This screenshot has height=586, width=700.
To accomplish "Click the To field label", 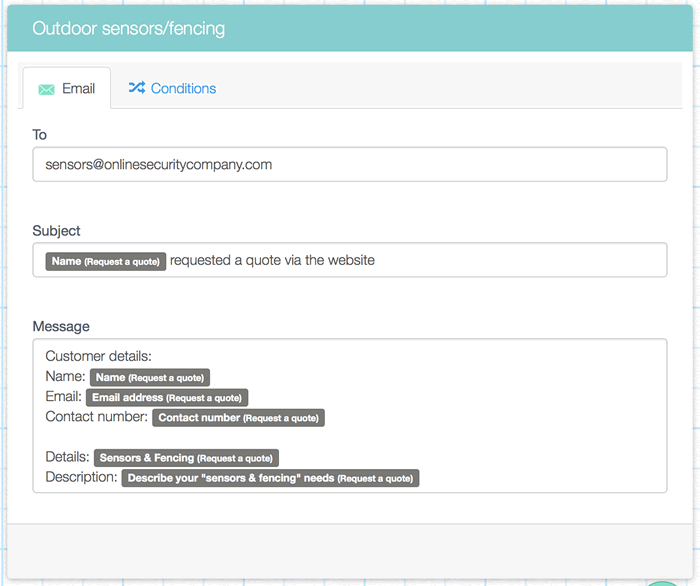I will [40, 134].
